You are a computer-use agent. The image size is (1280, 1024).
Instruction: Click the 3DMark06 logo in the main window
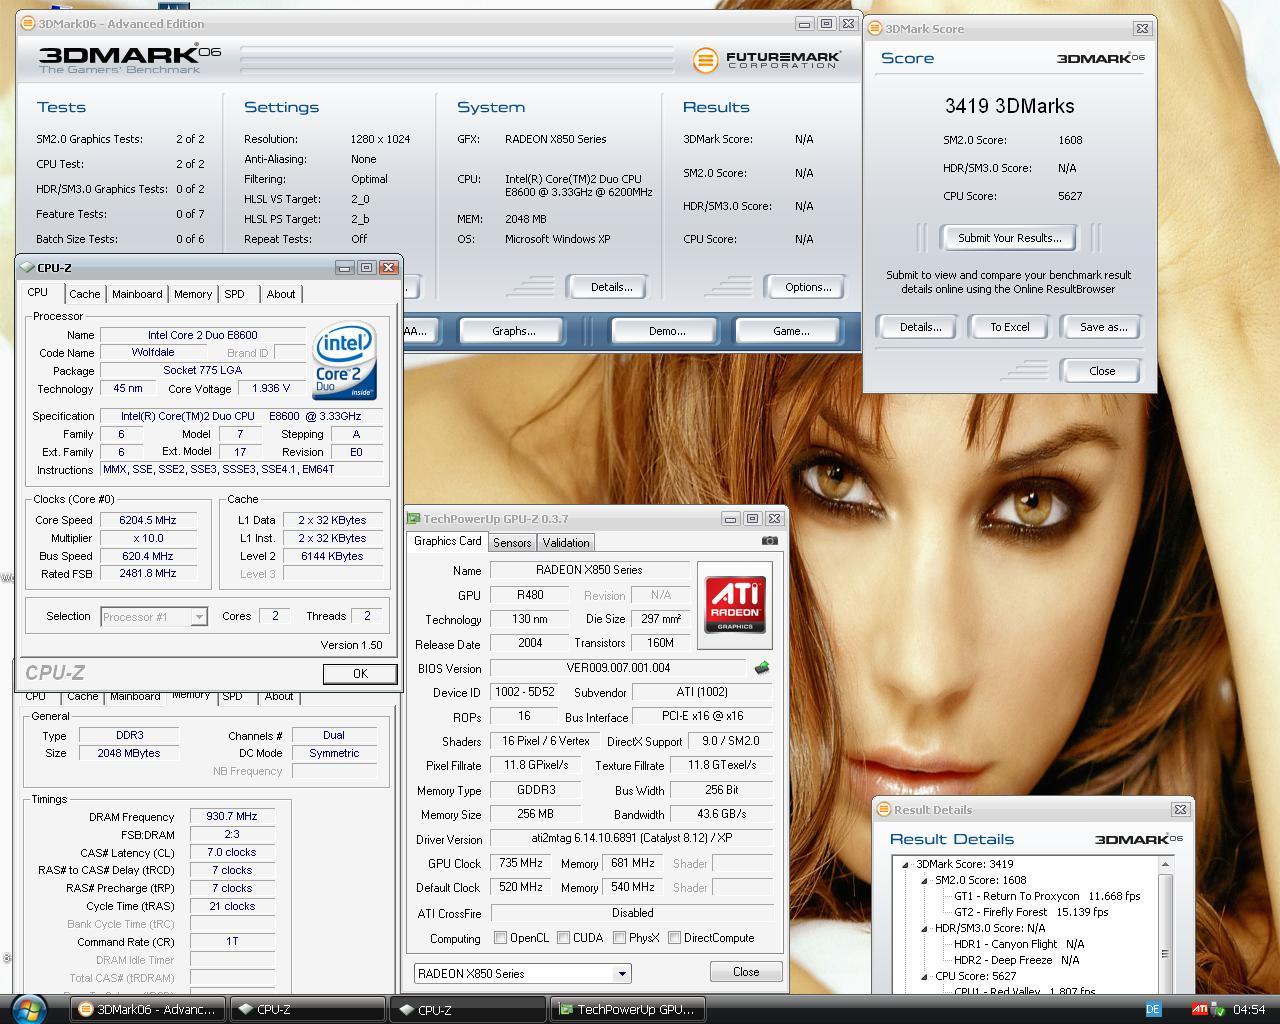(x=130, y=59)
